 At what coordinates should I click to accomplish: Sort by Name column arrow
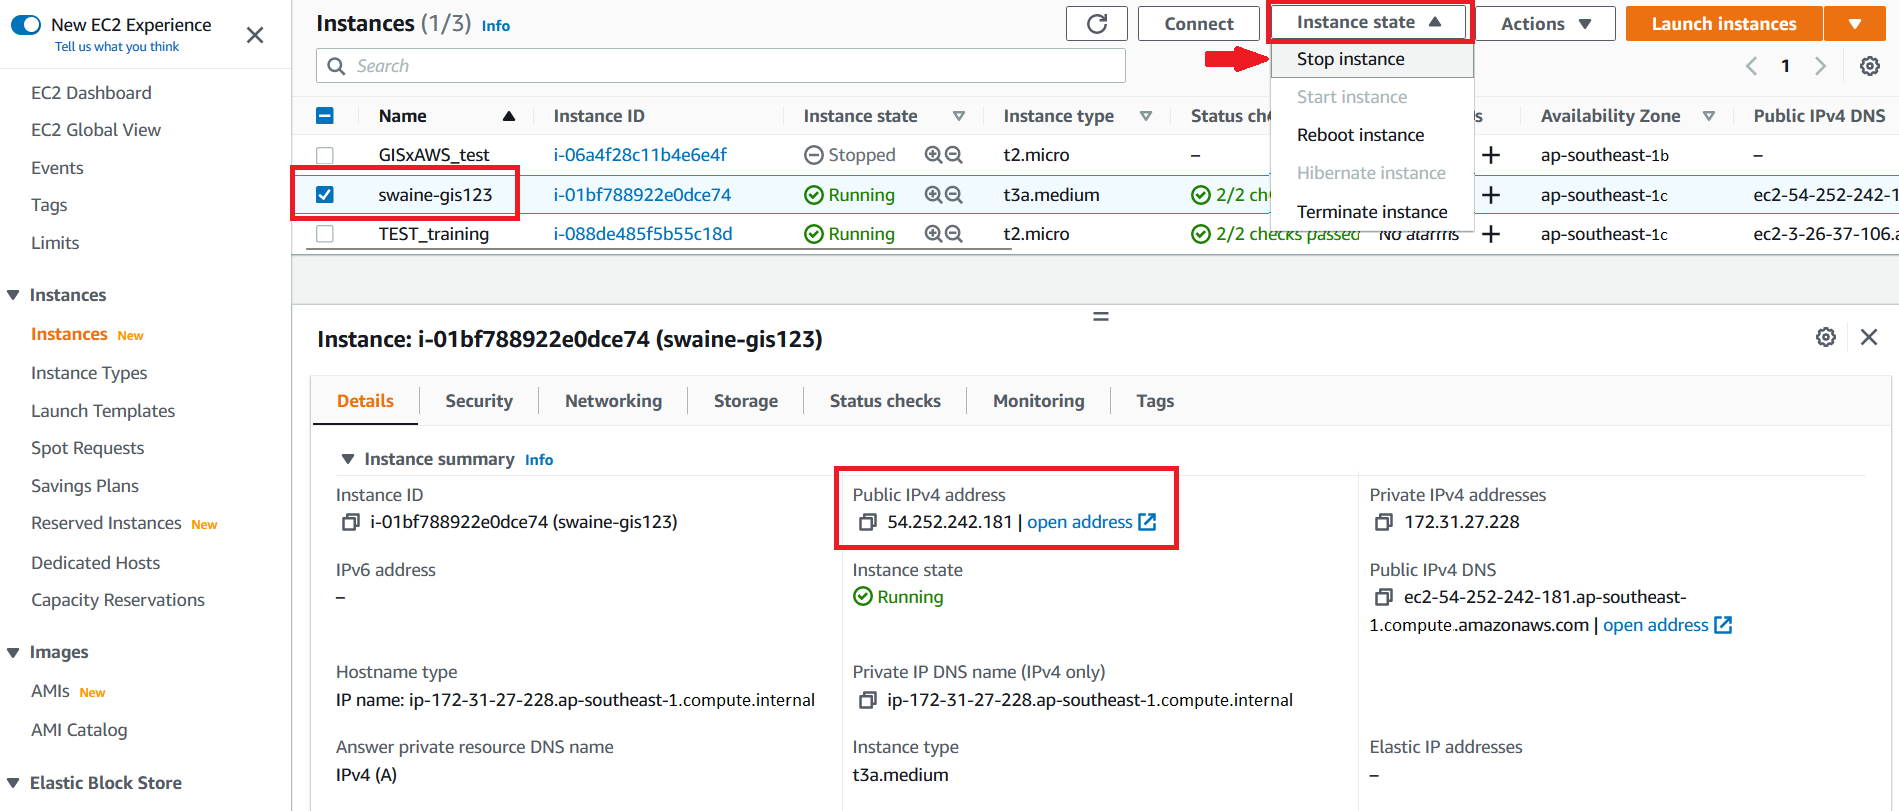click(509, 116)
